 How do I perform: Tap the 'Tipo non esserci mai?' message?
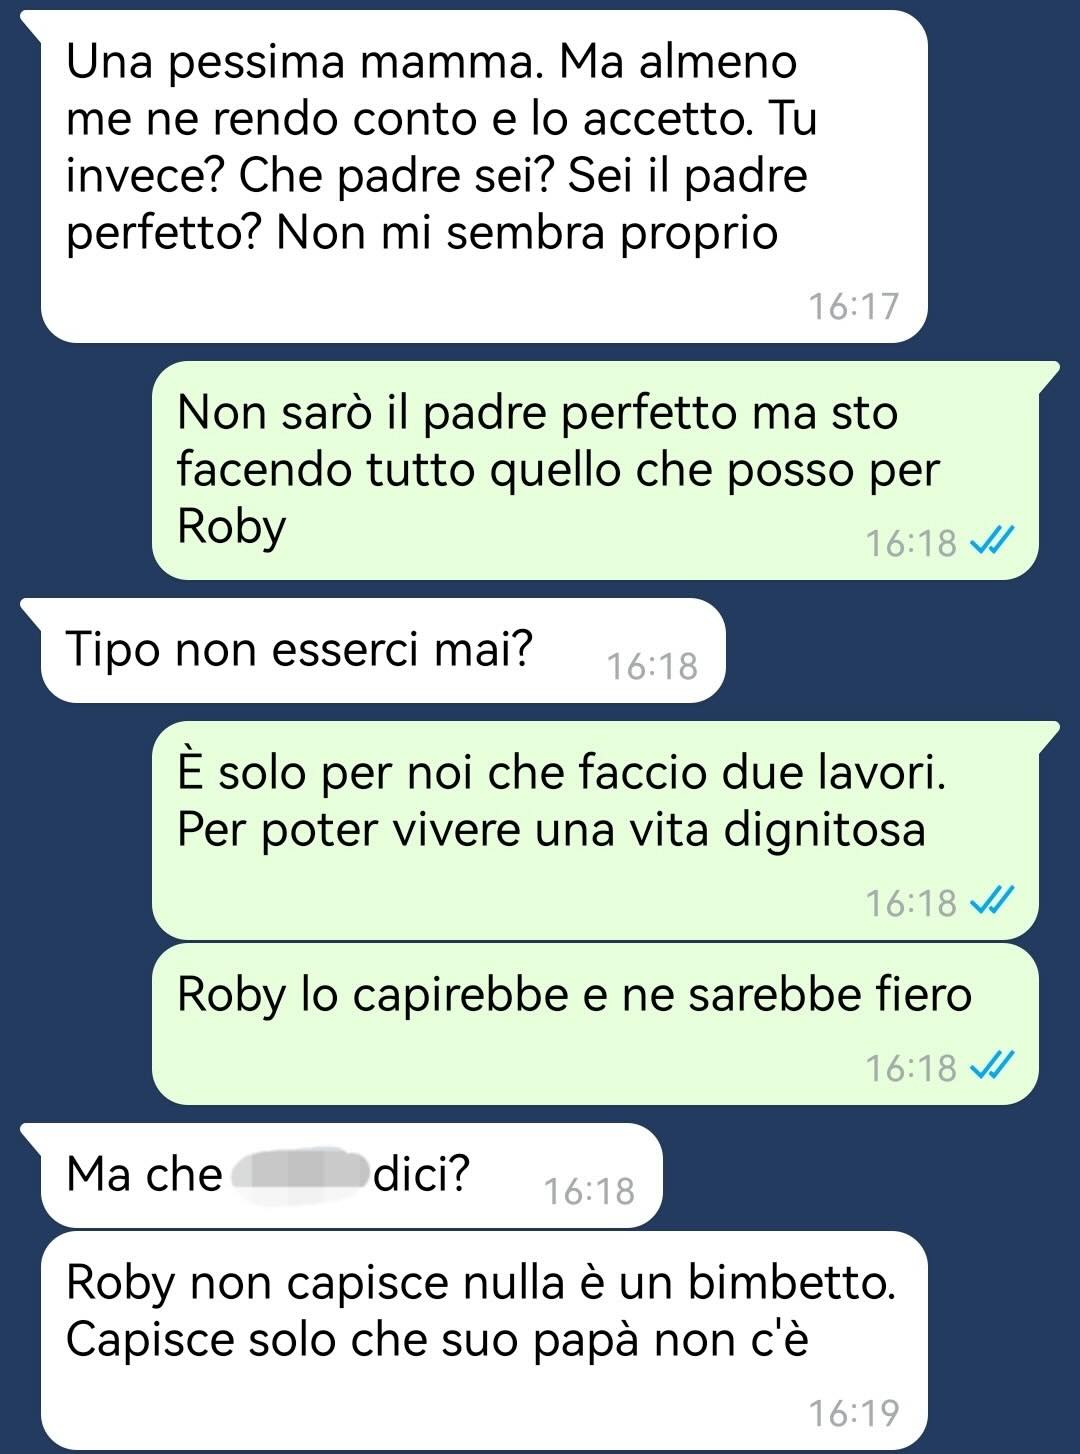tap(383, 650)
